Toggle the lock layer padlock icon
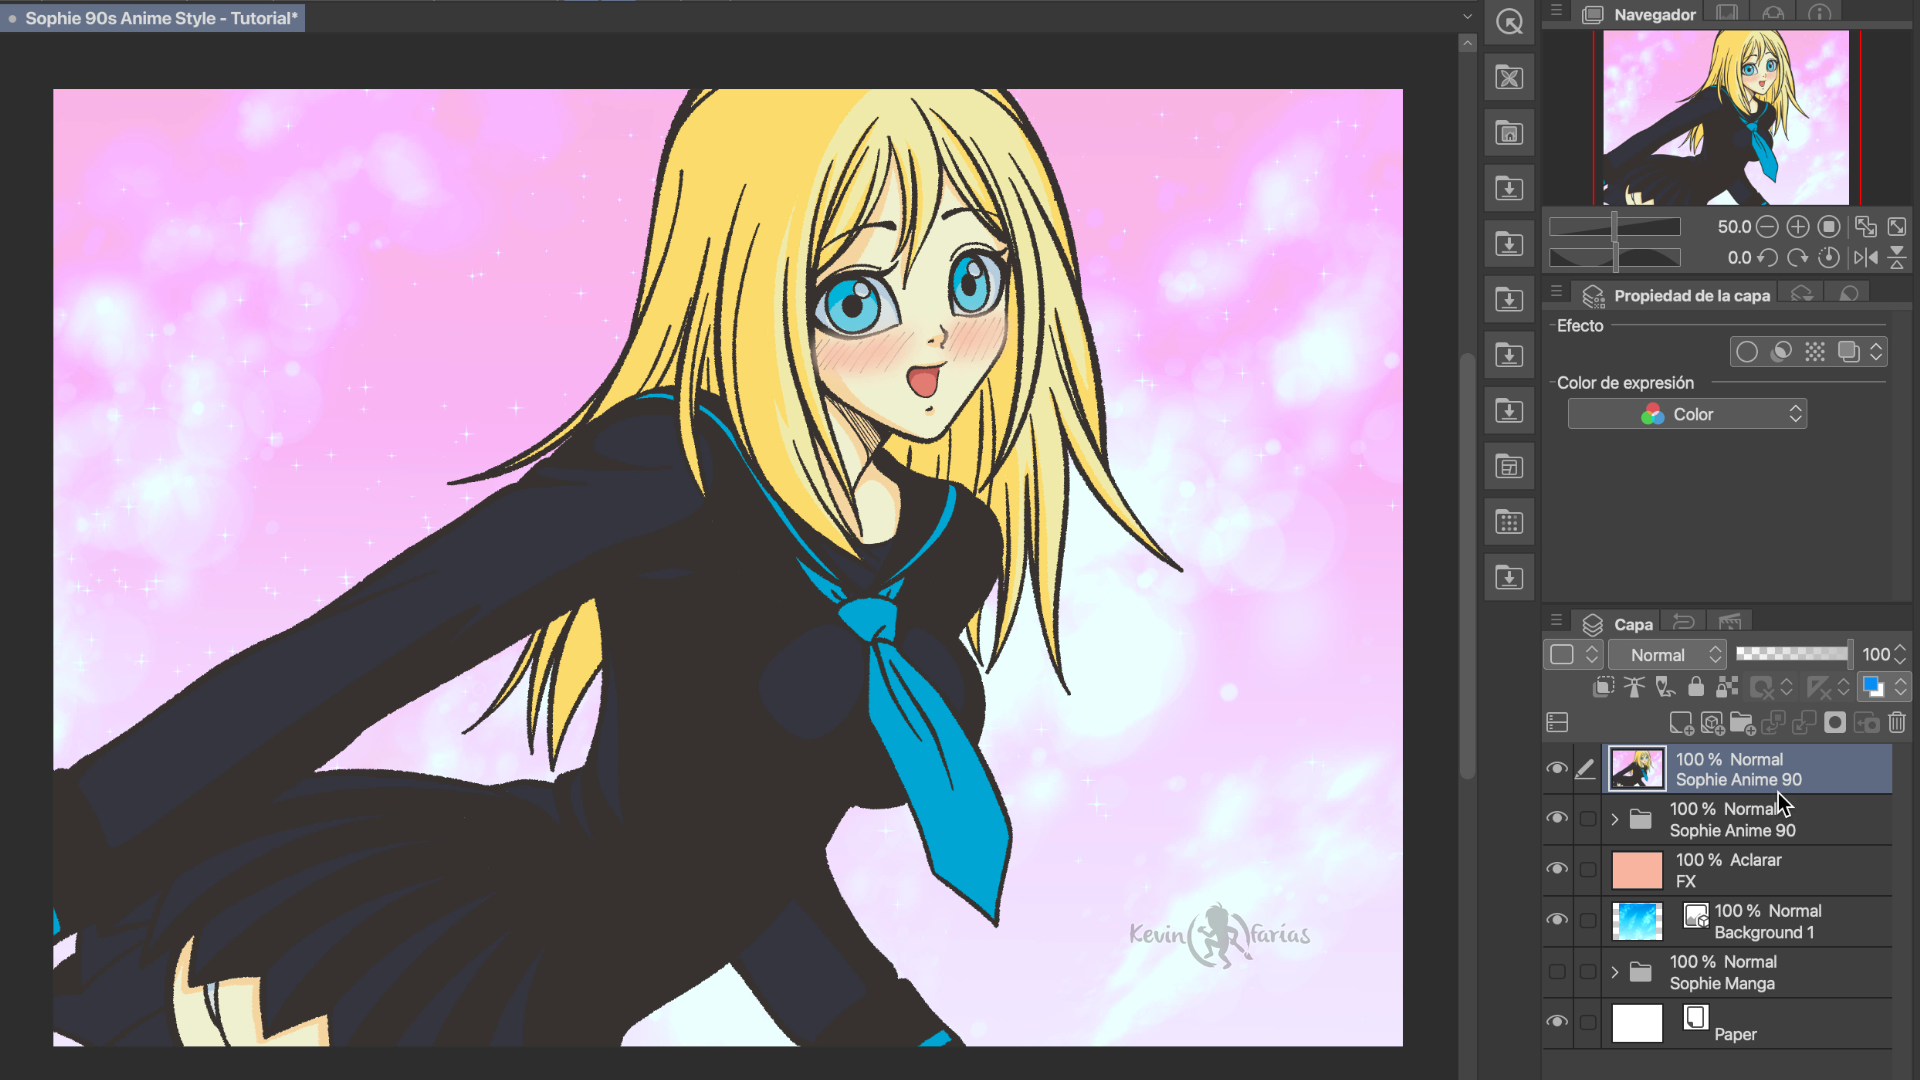The height and width of the screenshot is (1080, 1920). pos(1696,687)
